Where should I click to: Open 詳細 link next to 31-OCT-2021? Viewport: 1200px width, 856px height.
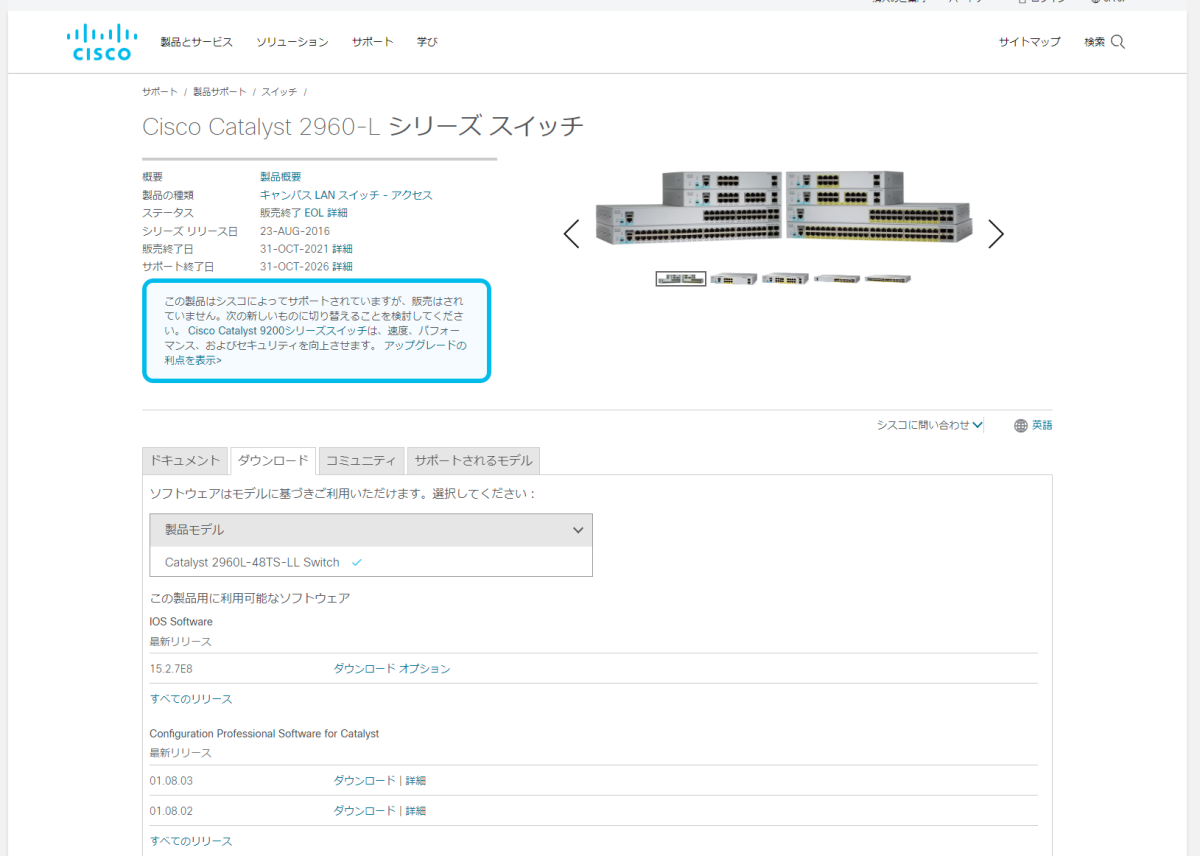[342, 249]
